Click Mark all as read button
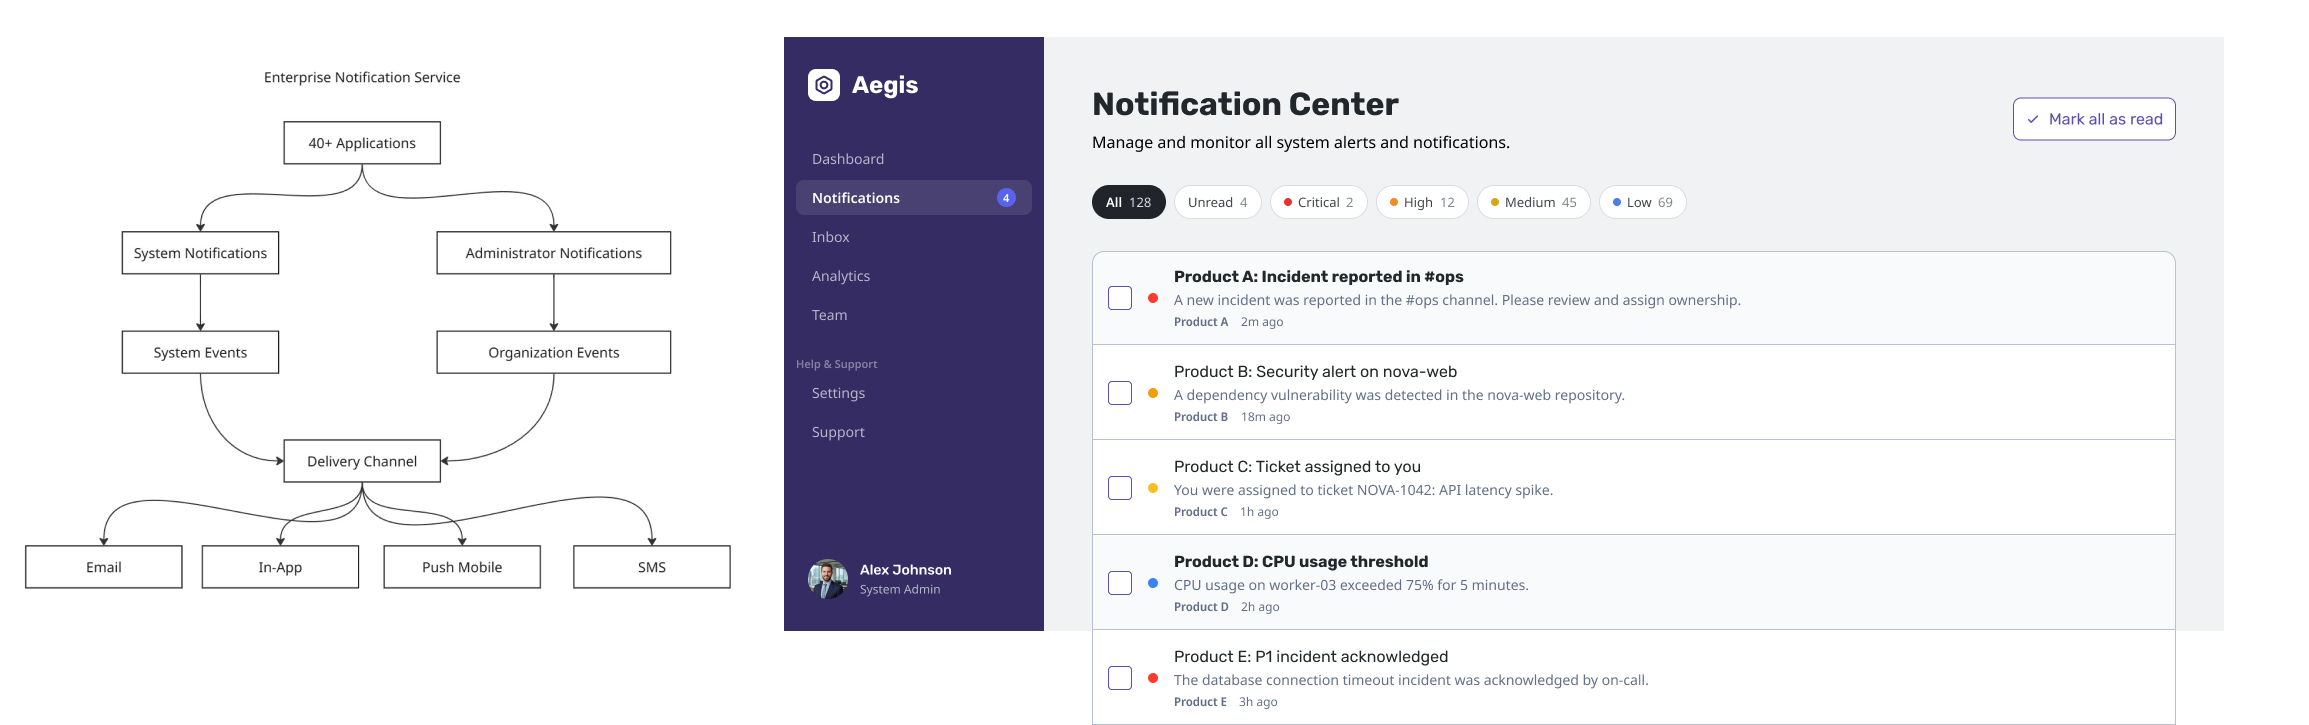Image resolution: width=2309 pixels, height=725 pixels. tap(2094, 119)
